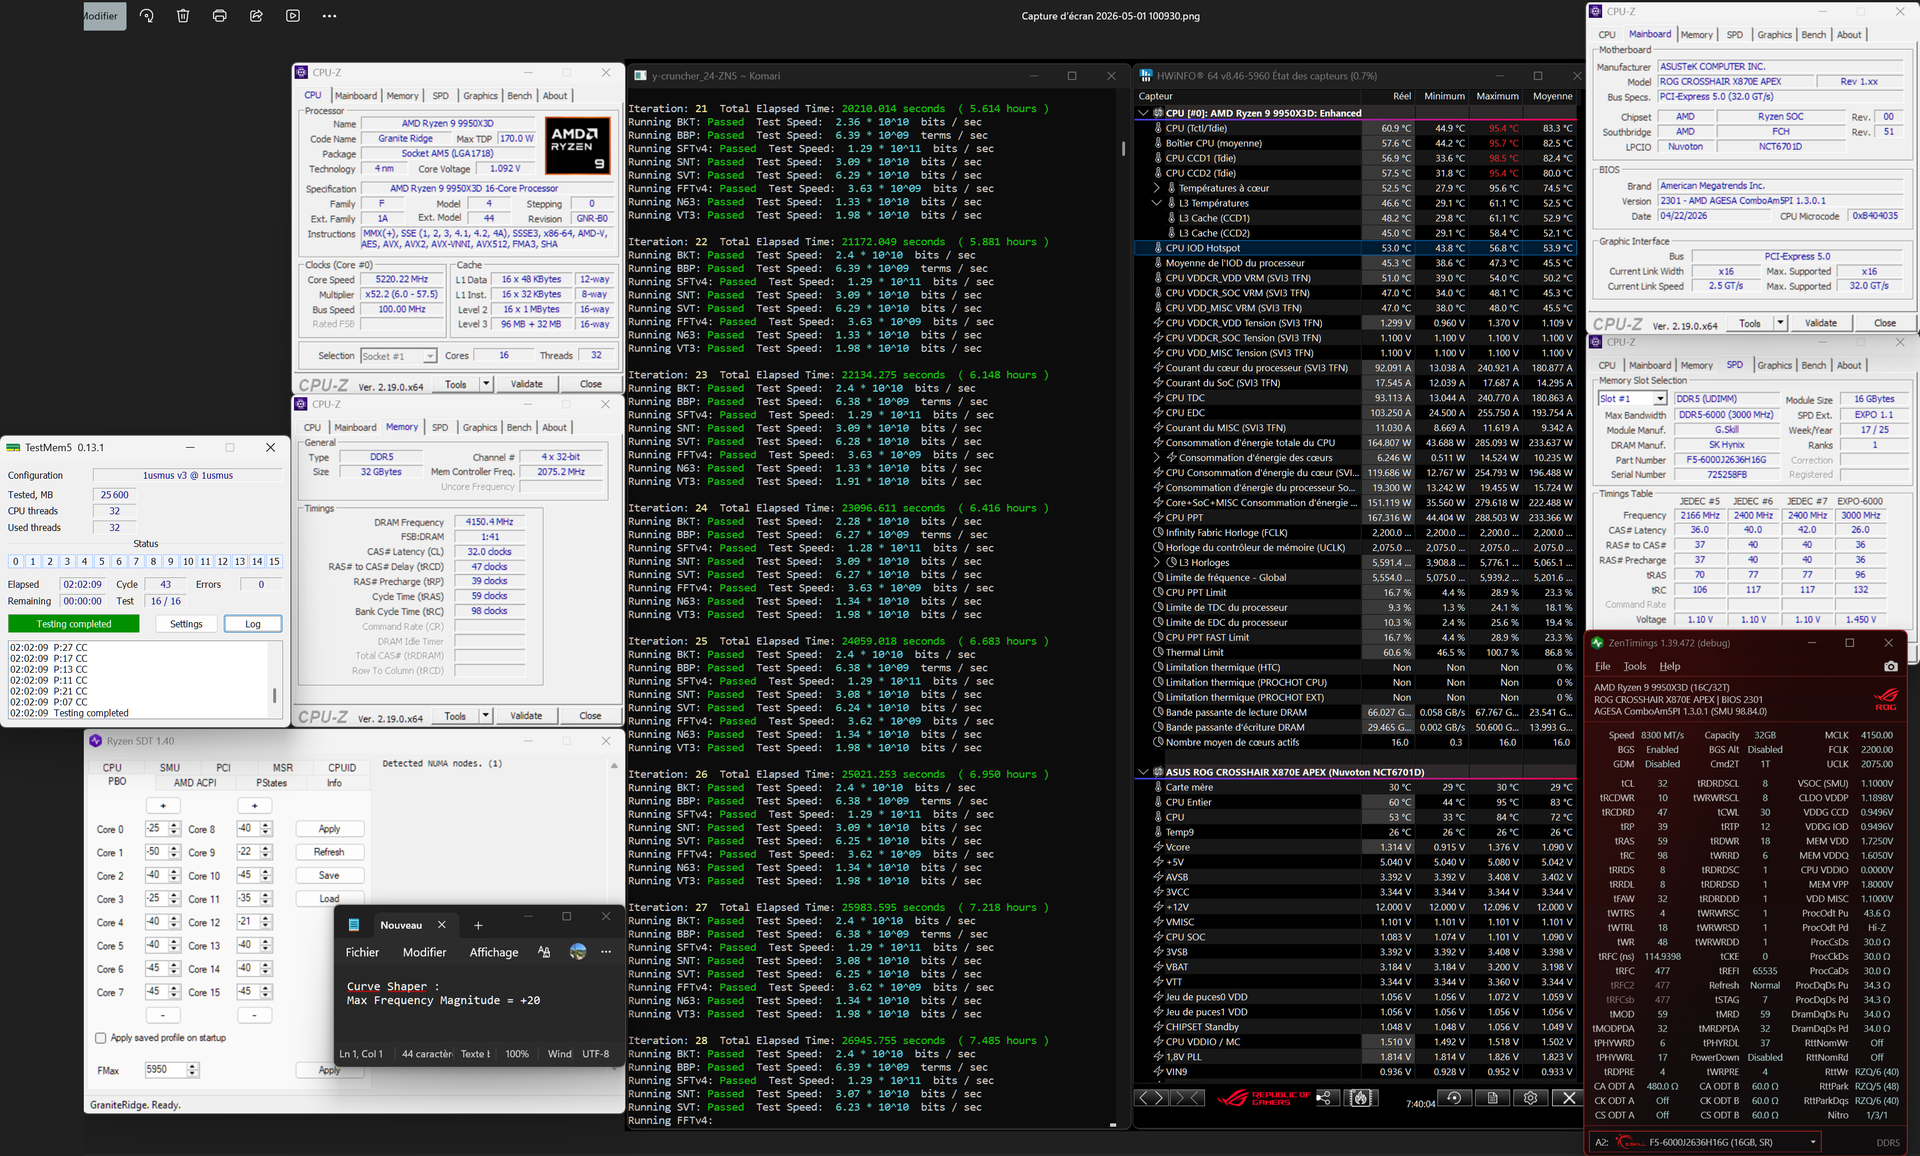Screen dimensions: 1920x1156
Task: Take screenshot with ZenTimings camera icon
Action: coord(1890,666)
